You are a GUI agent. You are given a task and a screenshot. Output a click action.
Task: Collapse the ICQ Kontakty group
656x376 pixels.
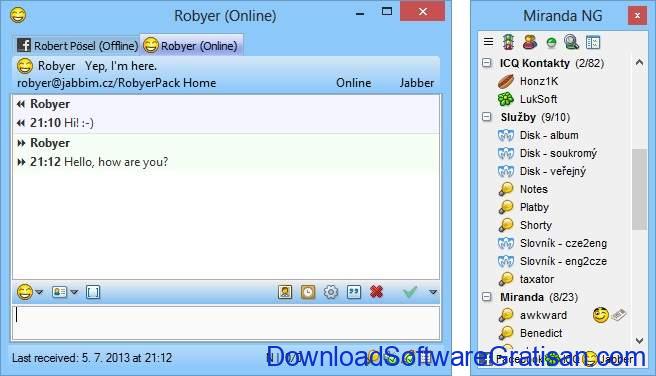pyautogui.click(x=487, y=63)
